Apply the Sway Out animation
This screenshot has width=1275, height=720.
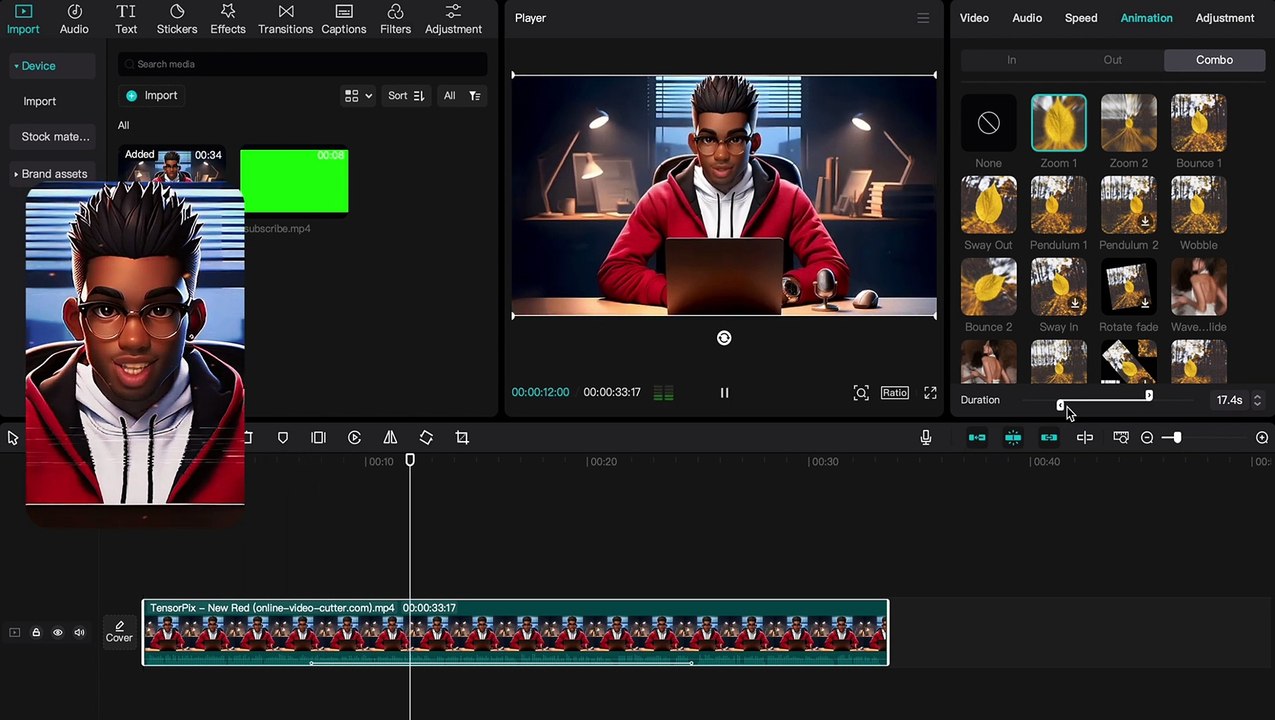point(989,205)
